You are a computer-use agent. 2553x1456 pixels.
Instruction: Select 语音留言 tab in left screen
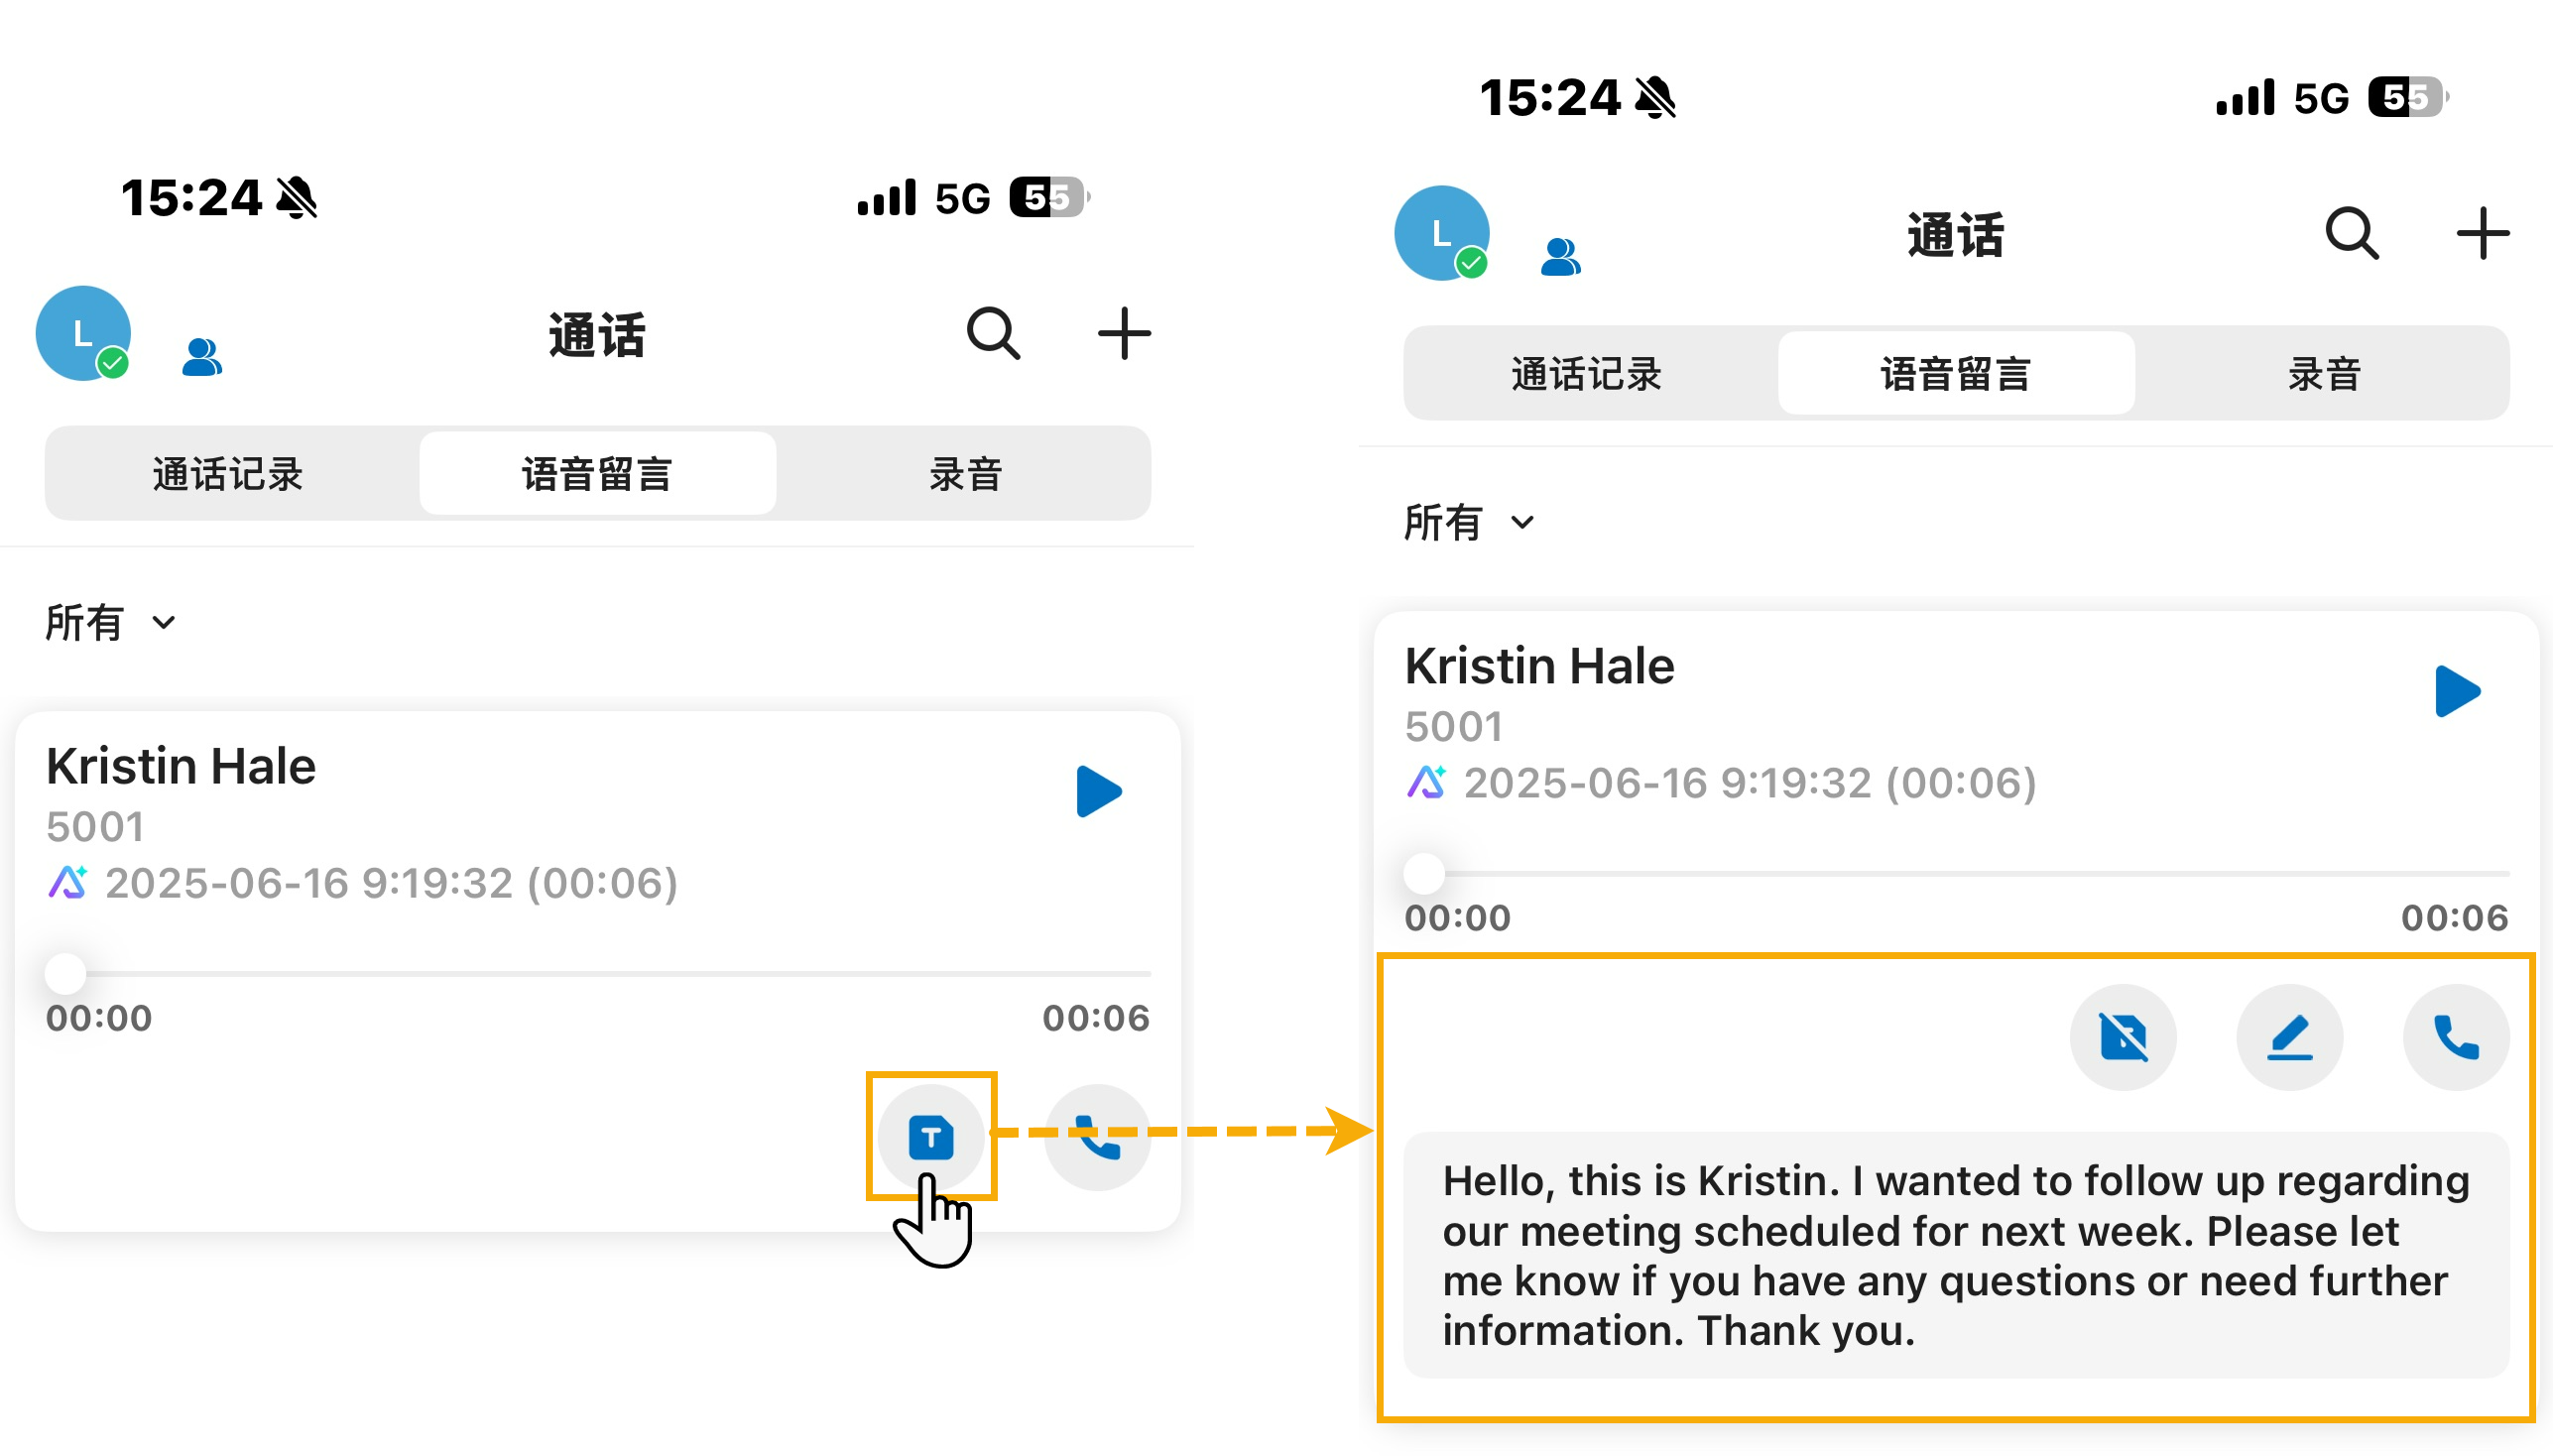(x=597, y=474)
